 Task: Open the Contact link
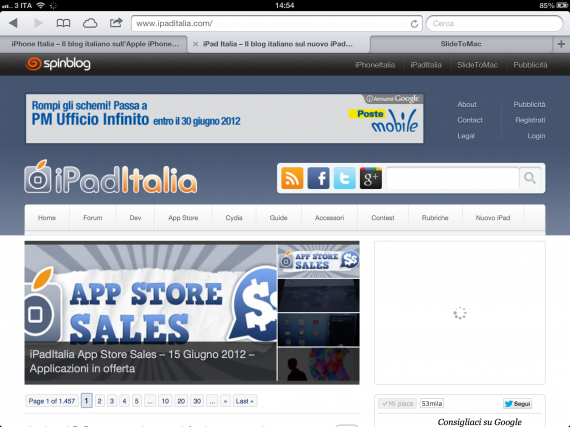pos(470,120)
